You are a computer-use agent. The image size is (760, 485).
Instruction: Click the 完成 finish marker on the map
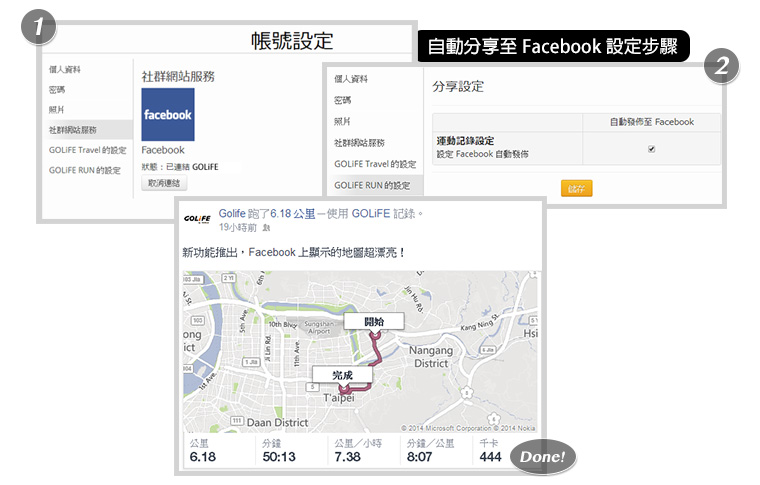[343, 376]
